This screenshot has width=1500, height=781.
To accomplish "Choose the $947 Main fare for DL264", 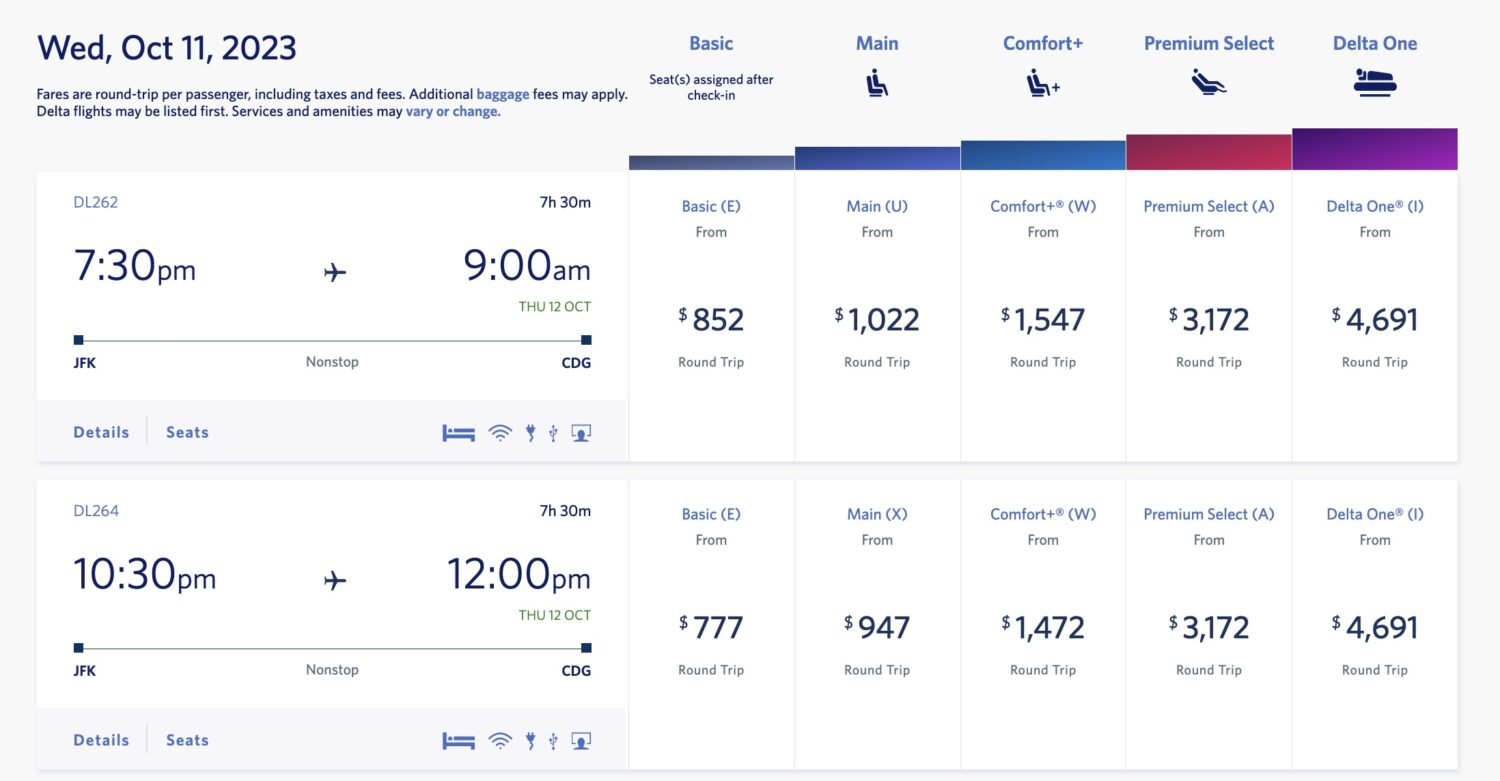I will click(877, 627).
